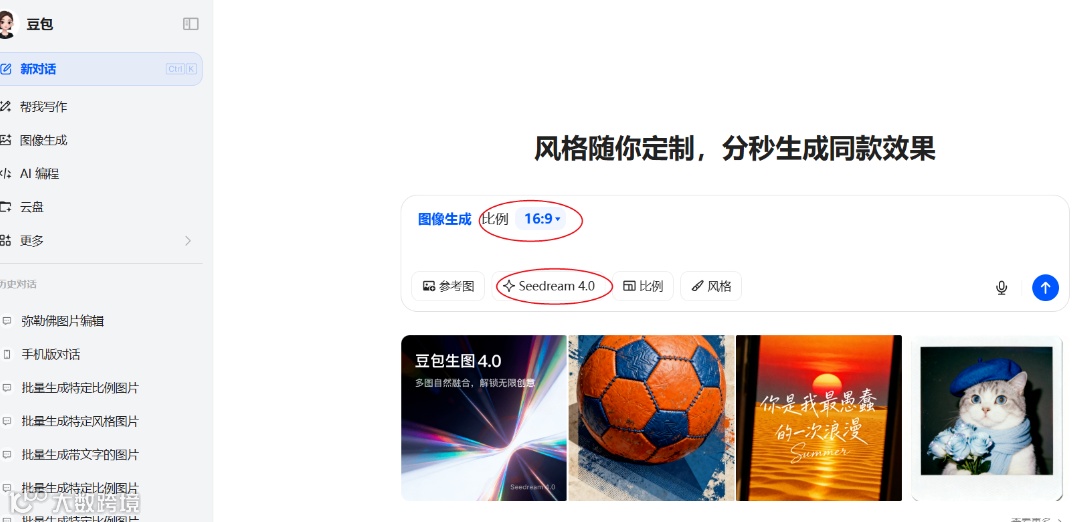
Task: Click the 风格 style button
Action: (711, 286)
